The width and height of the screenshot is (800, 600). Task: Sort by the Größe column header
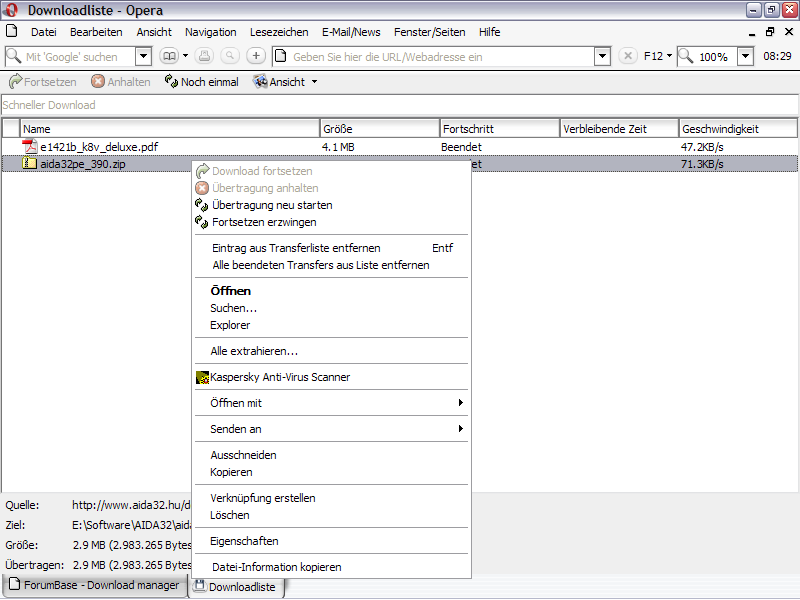point(380,129)
